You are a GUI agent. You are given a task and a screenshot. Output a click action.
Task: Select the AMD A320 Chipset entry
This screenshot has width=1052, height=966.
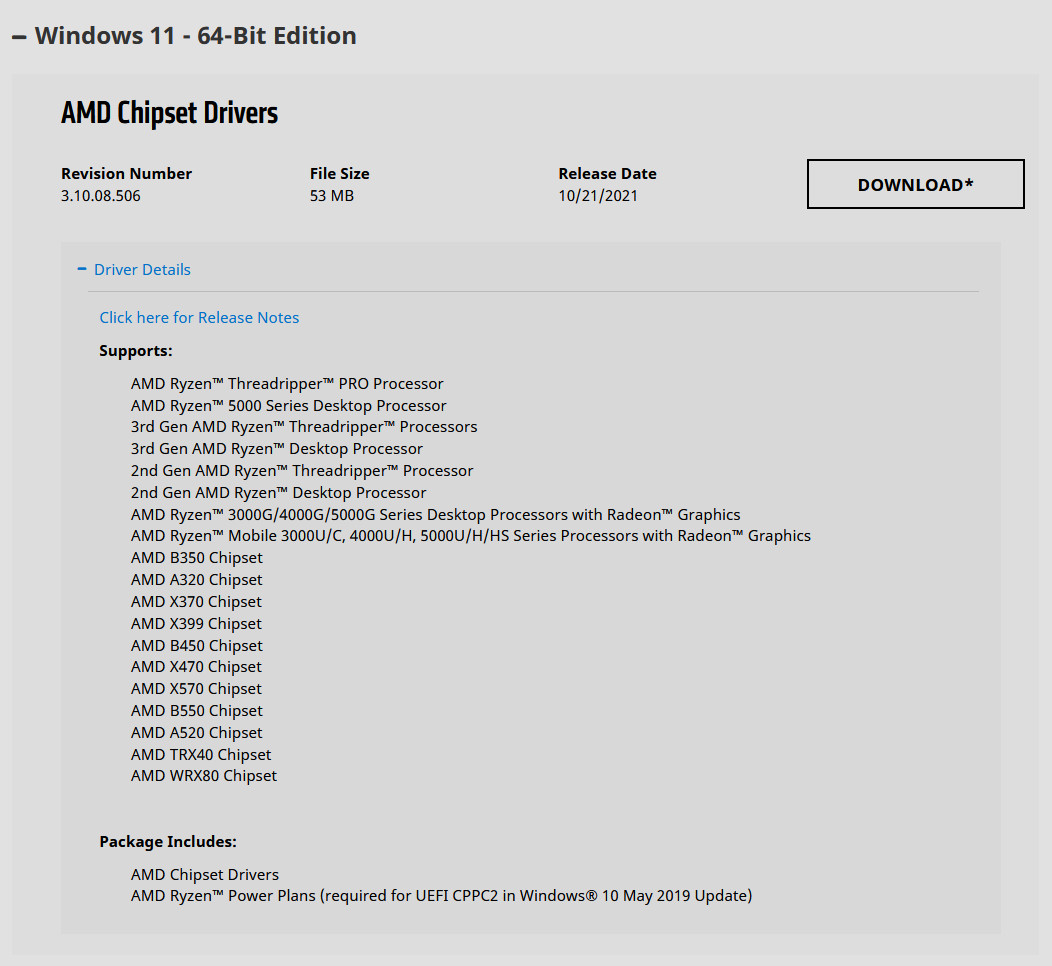[197, 580]
